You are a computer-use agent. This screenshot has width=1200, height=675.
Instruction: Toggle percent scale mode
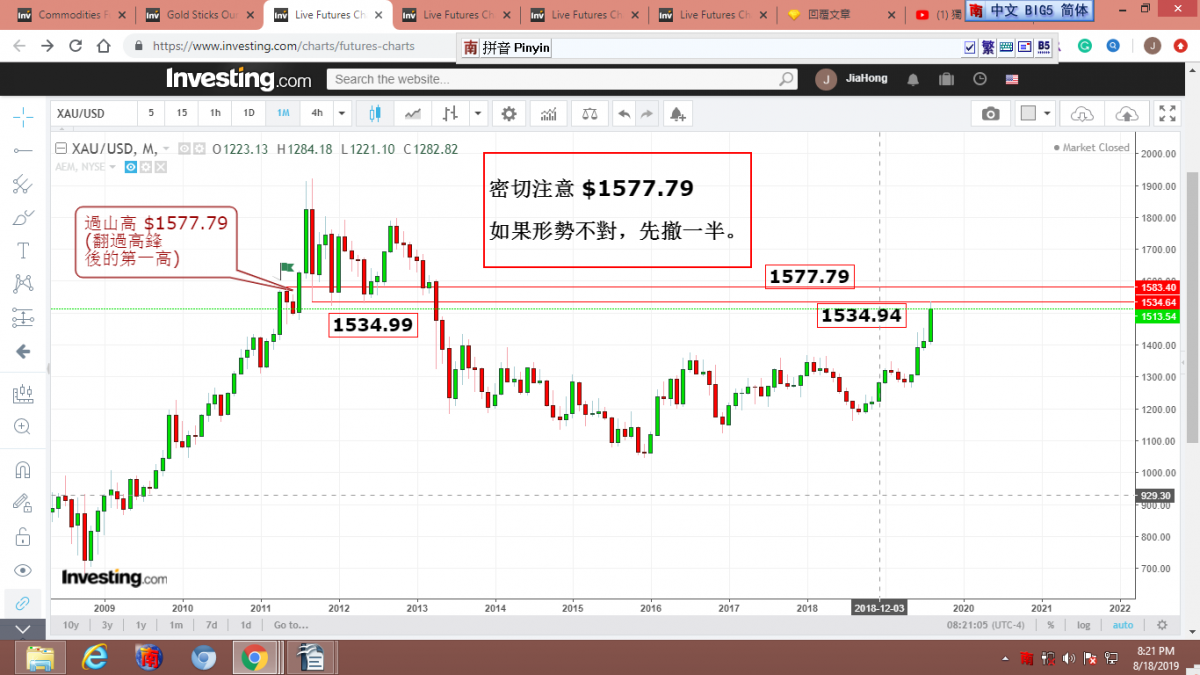(1051, 625)
